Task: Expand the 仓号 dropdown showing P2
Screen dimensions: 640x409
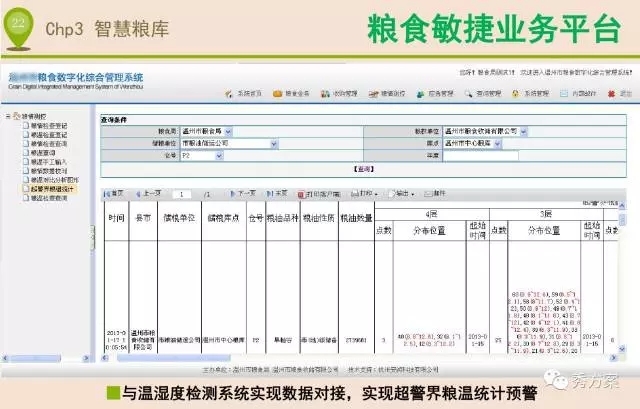Action: pyautogui.click(x=219, y=156)
